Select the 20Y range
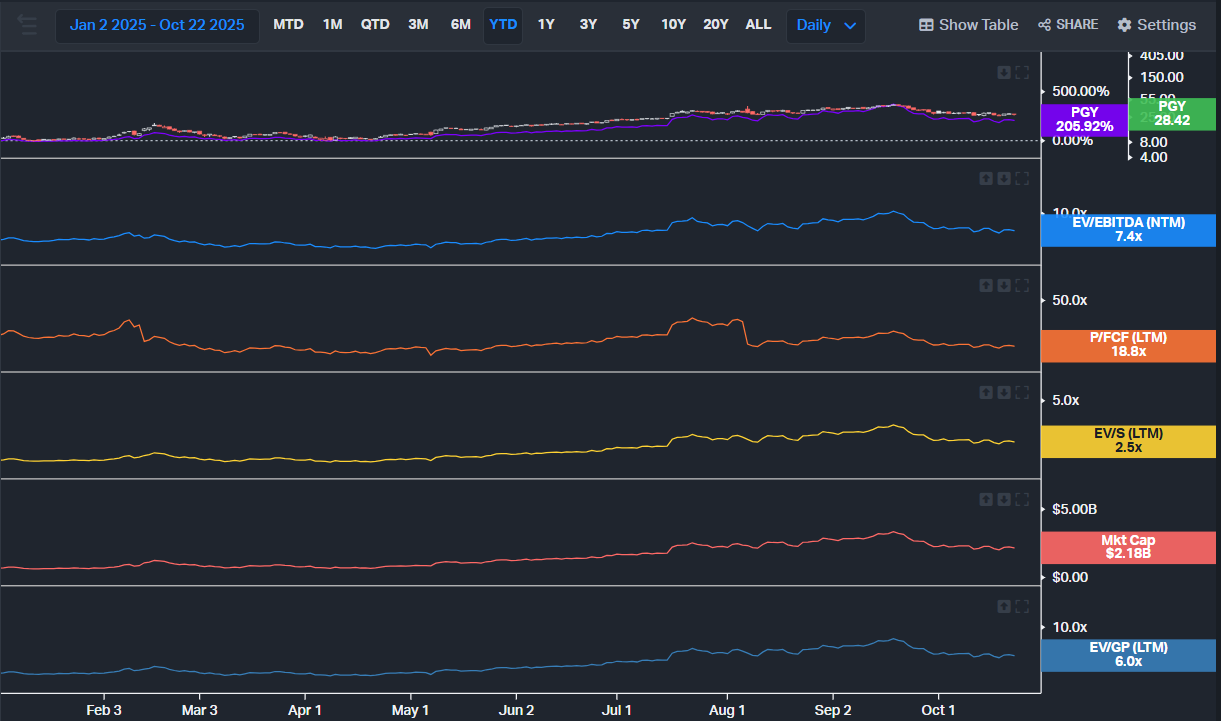This screenshot has width=1221, height=721. point(716,24)
